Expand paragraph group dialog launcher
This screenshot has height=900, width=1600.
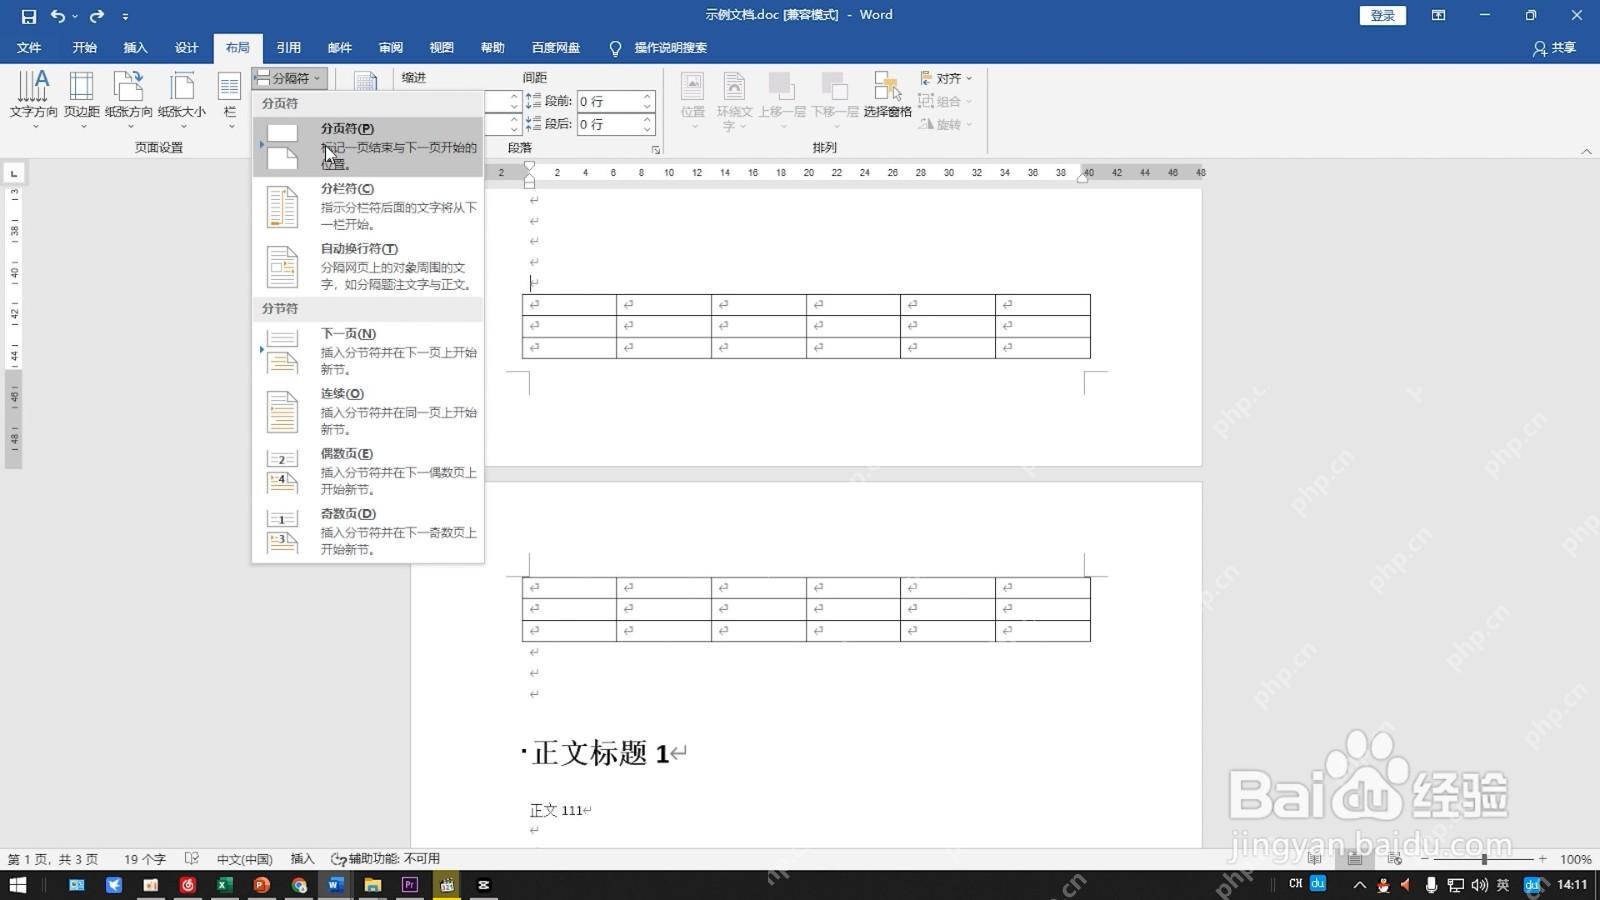click(656, 150)
